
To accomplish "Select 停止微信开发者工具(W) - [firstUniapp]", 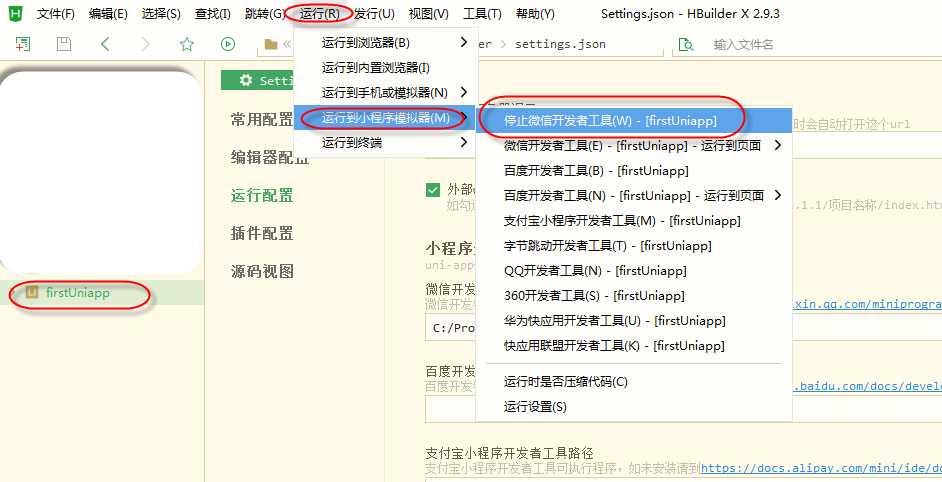I will point(634,120).
